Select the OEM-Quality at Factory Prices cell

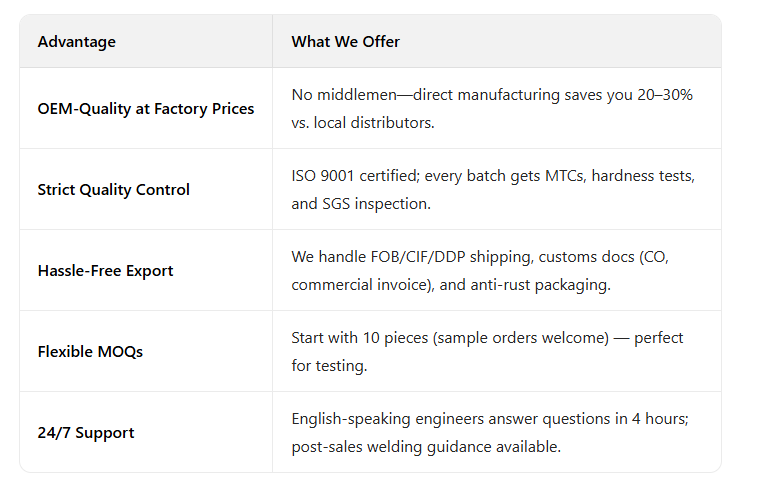pos(146,108)
